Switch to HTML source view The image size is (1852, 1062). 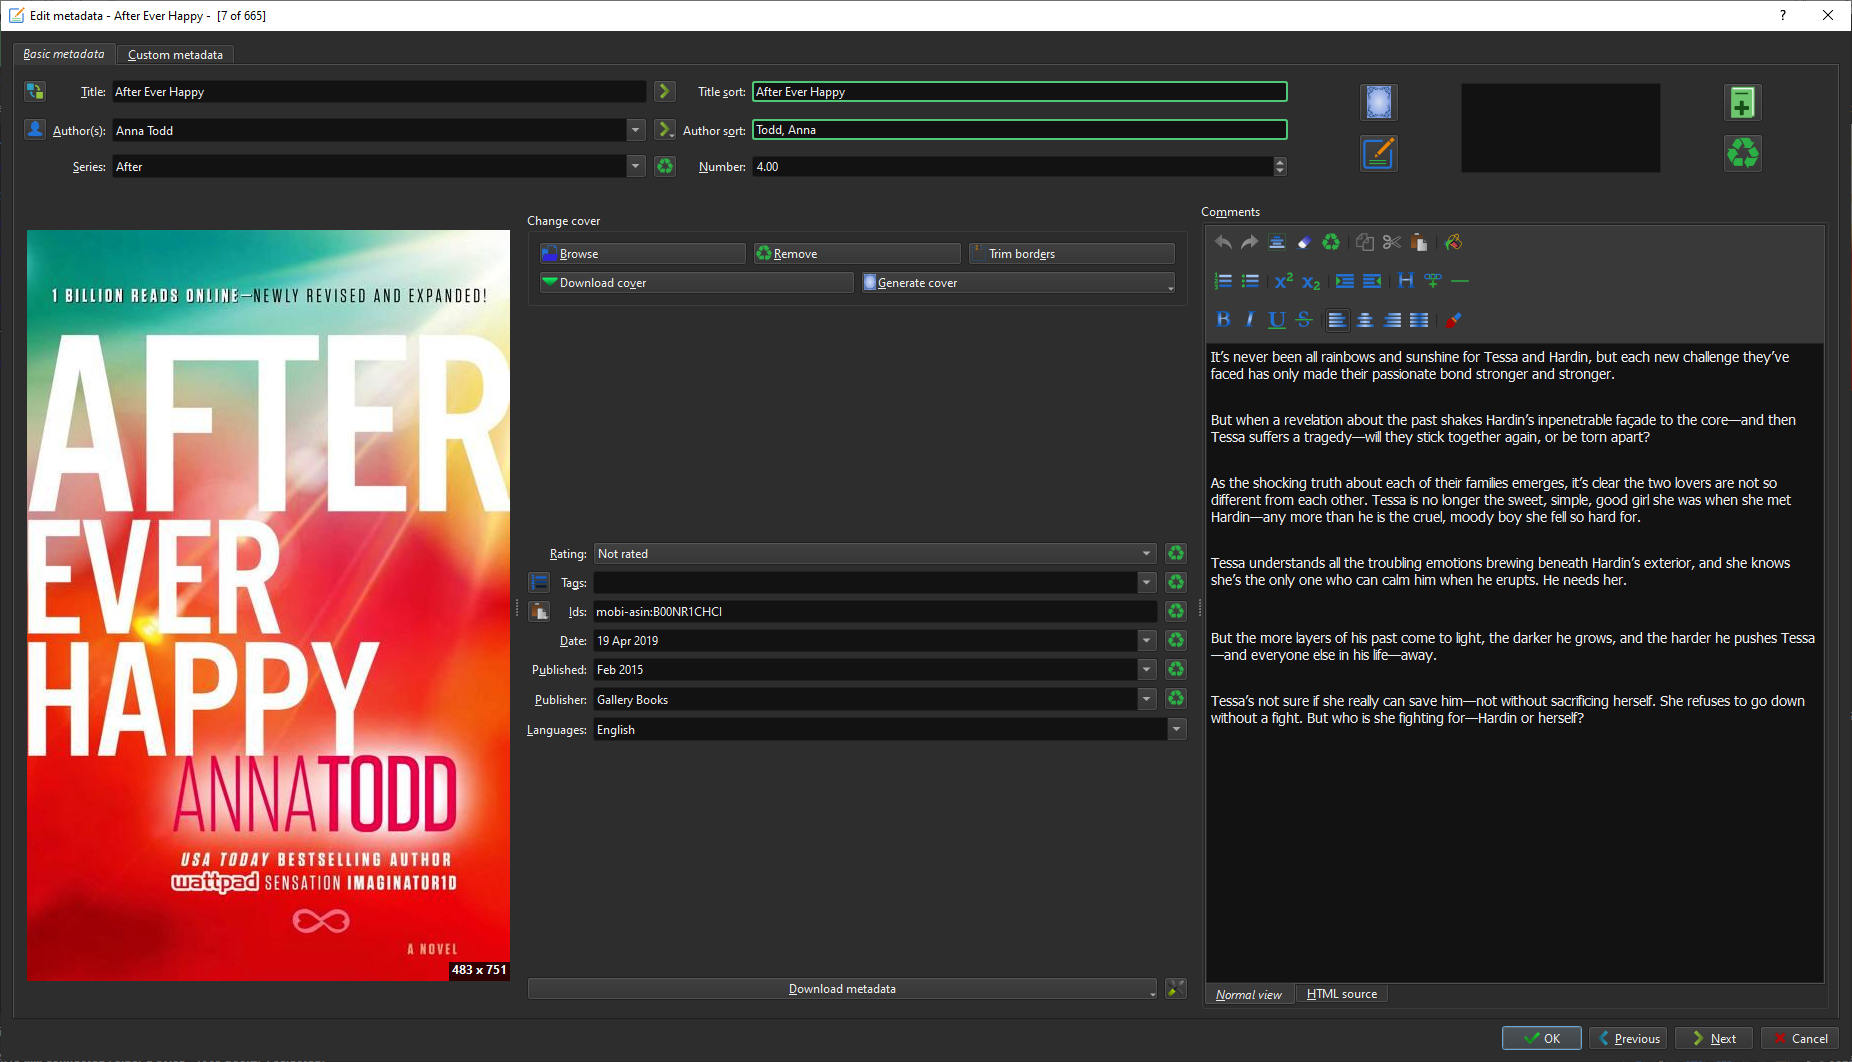[x=1341, y=994]
